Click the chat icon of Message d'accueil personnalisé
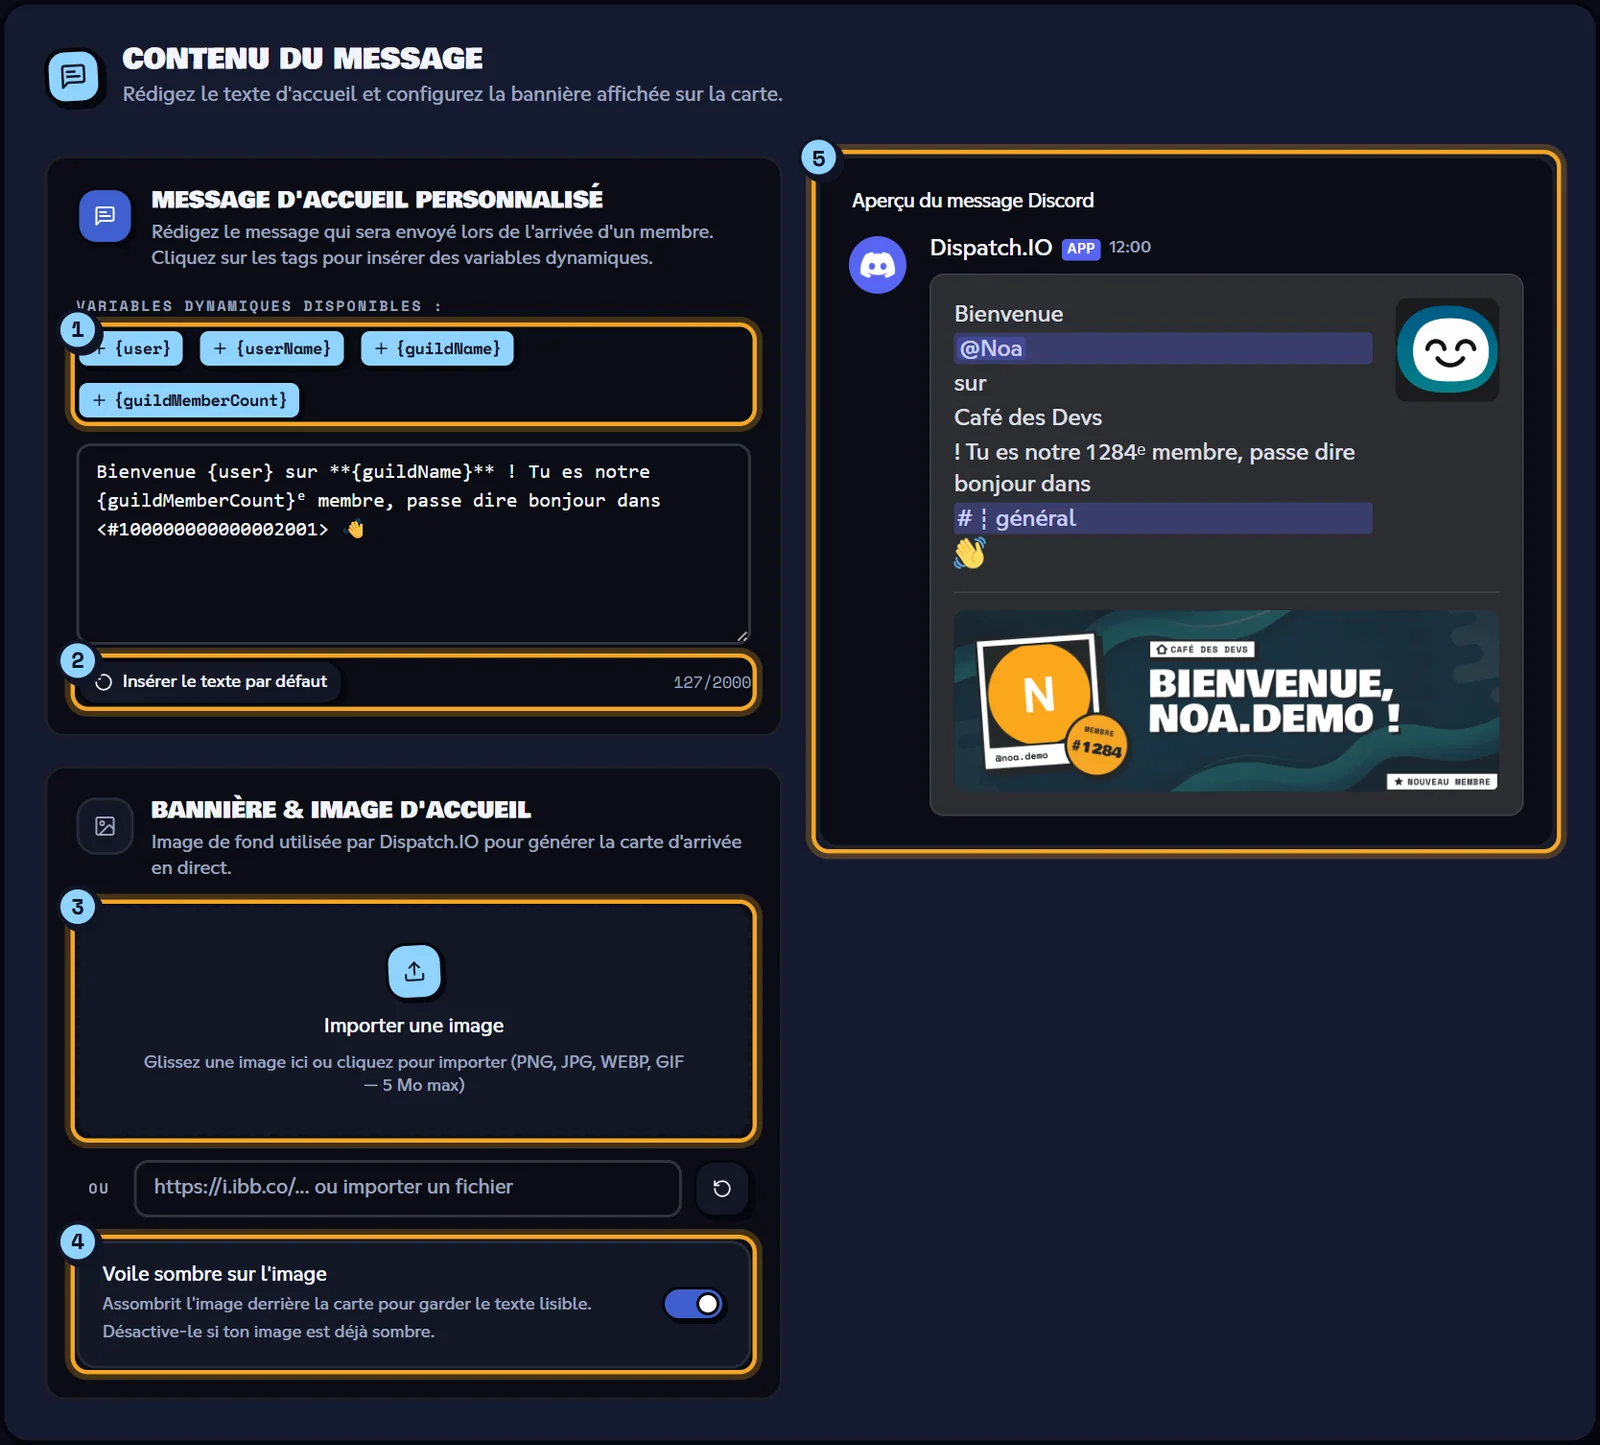The width and height of the screenshot is (1600, 1445). 105,216
